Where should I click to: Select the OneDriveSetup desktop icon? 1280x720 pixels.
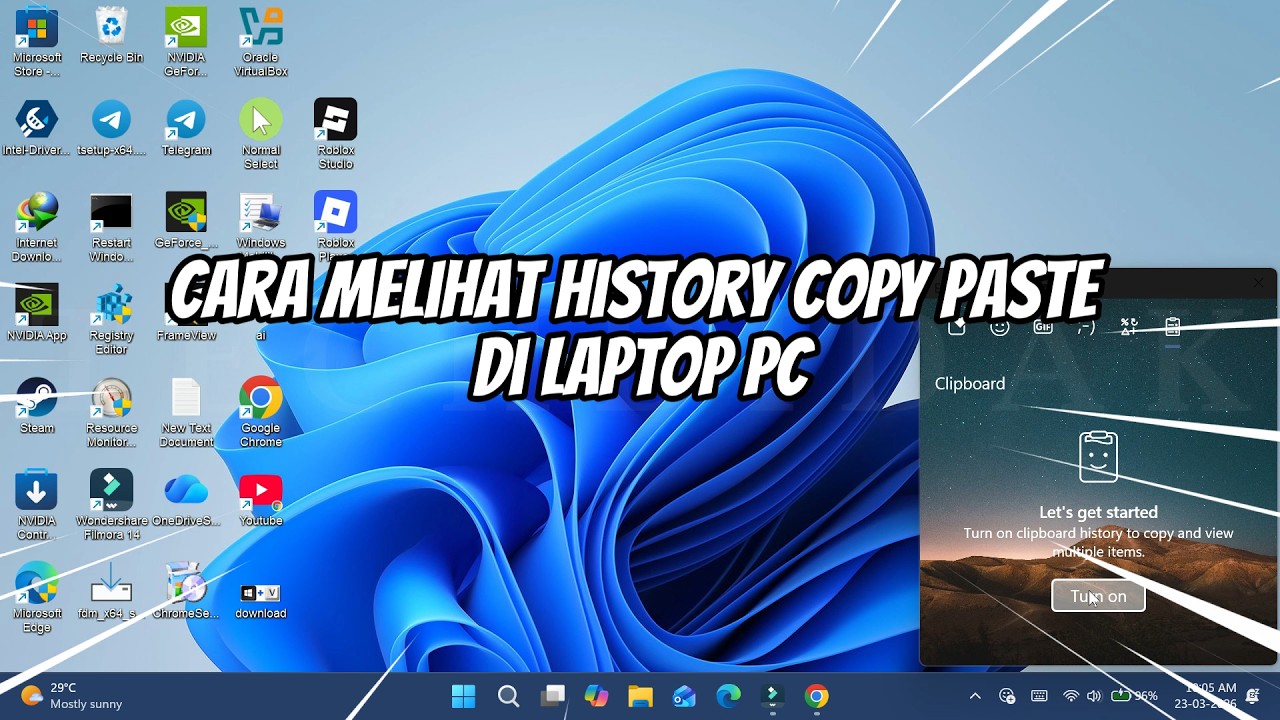186,499
